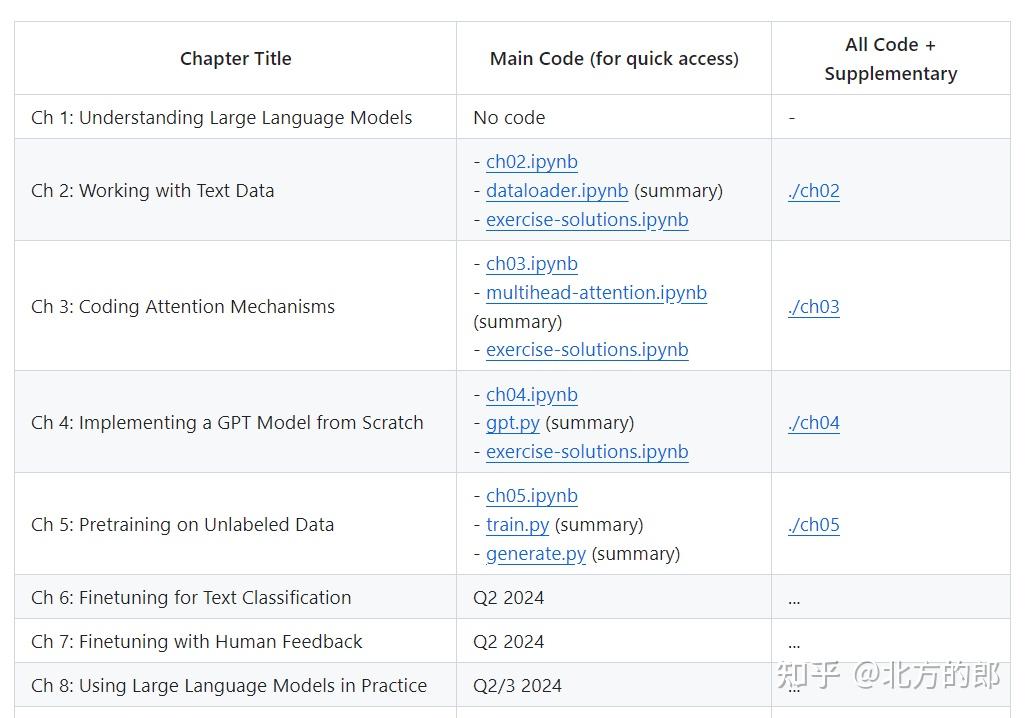The width and height of the screenshot is (1027, 718).
Task: Click the Ch 1: Understanding Large Language Models cell
Action: (x=221, y=118)
